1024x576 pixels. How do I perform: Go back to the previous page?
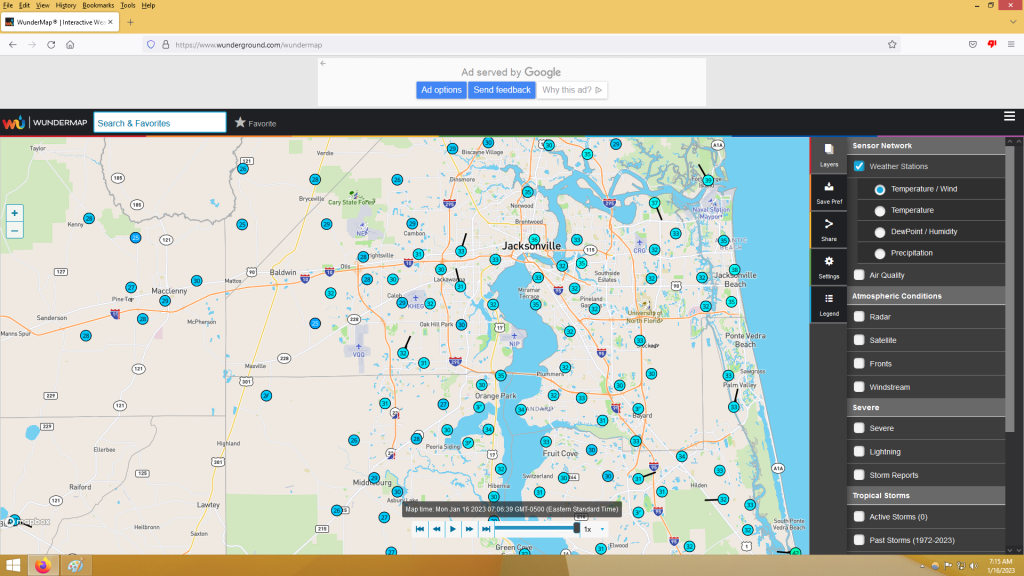(13, 44)
